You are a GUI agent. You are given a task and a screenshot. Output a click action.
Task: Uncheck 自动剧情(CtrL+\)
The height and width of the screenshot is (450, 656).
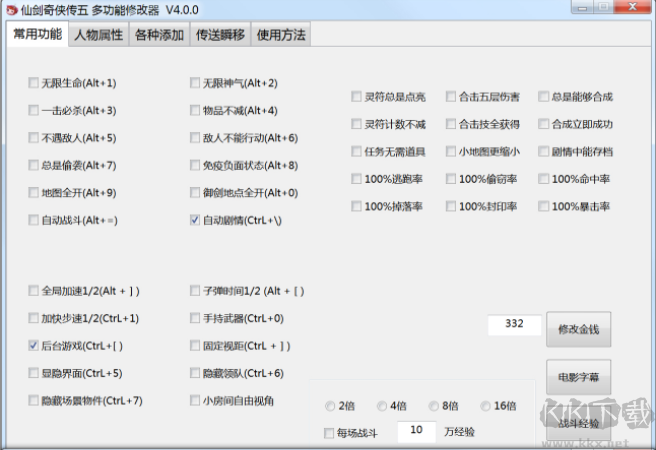(195, 220)
